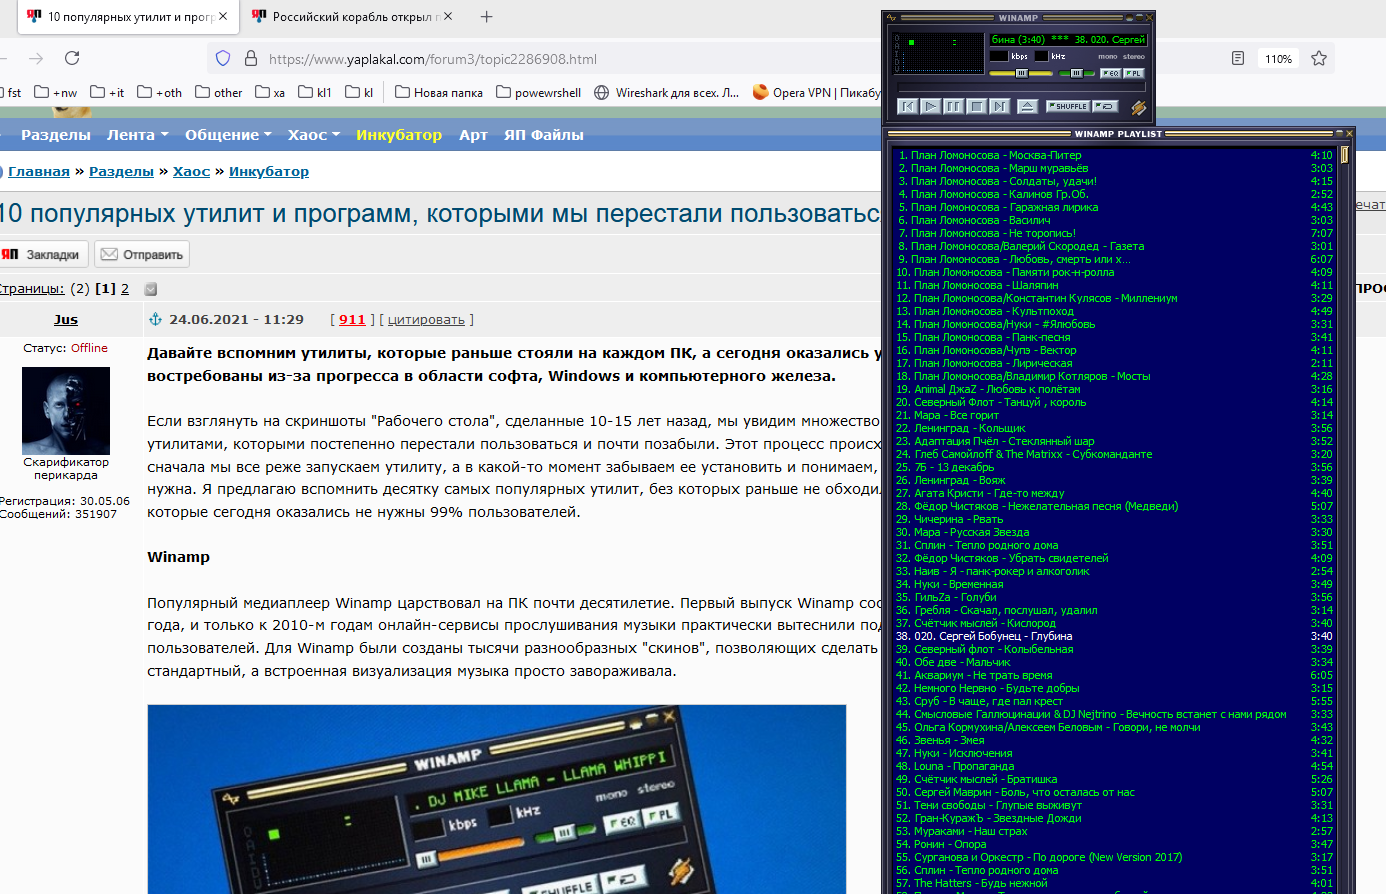
Task: Open the 'Wireshark для всех' bookmark
Action: 667,92
